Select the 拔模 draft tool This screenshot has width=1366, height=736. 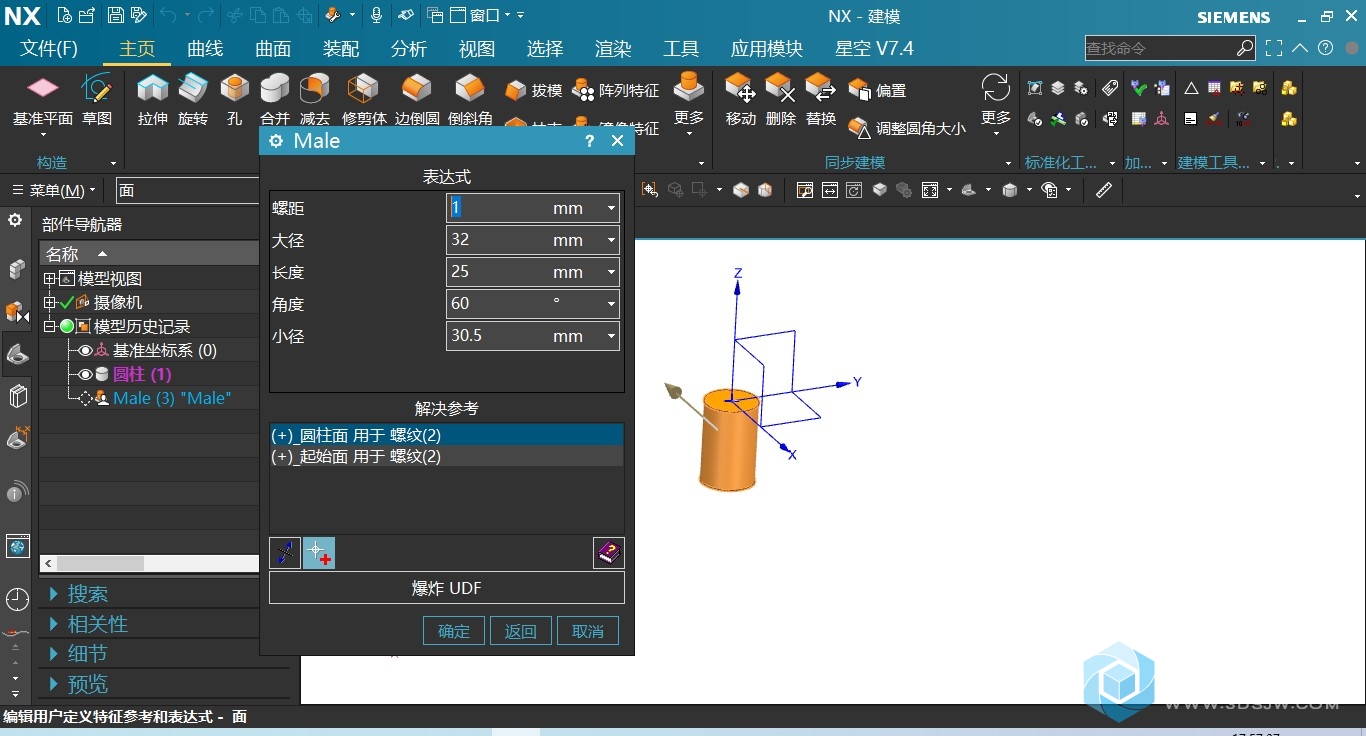pyautogui.click(x=534, y=90)
